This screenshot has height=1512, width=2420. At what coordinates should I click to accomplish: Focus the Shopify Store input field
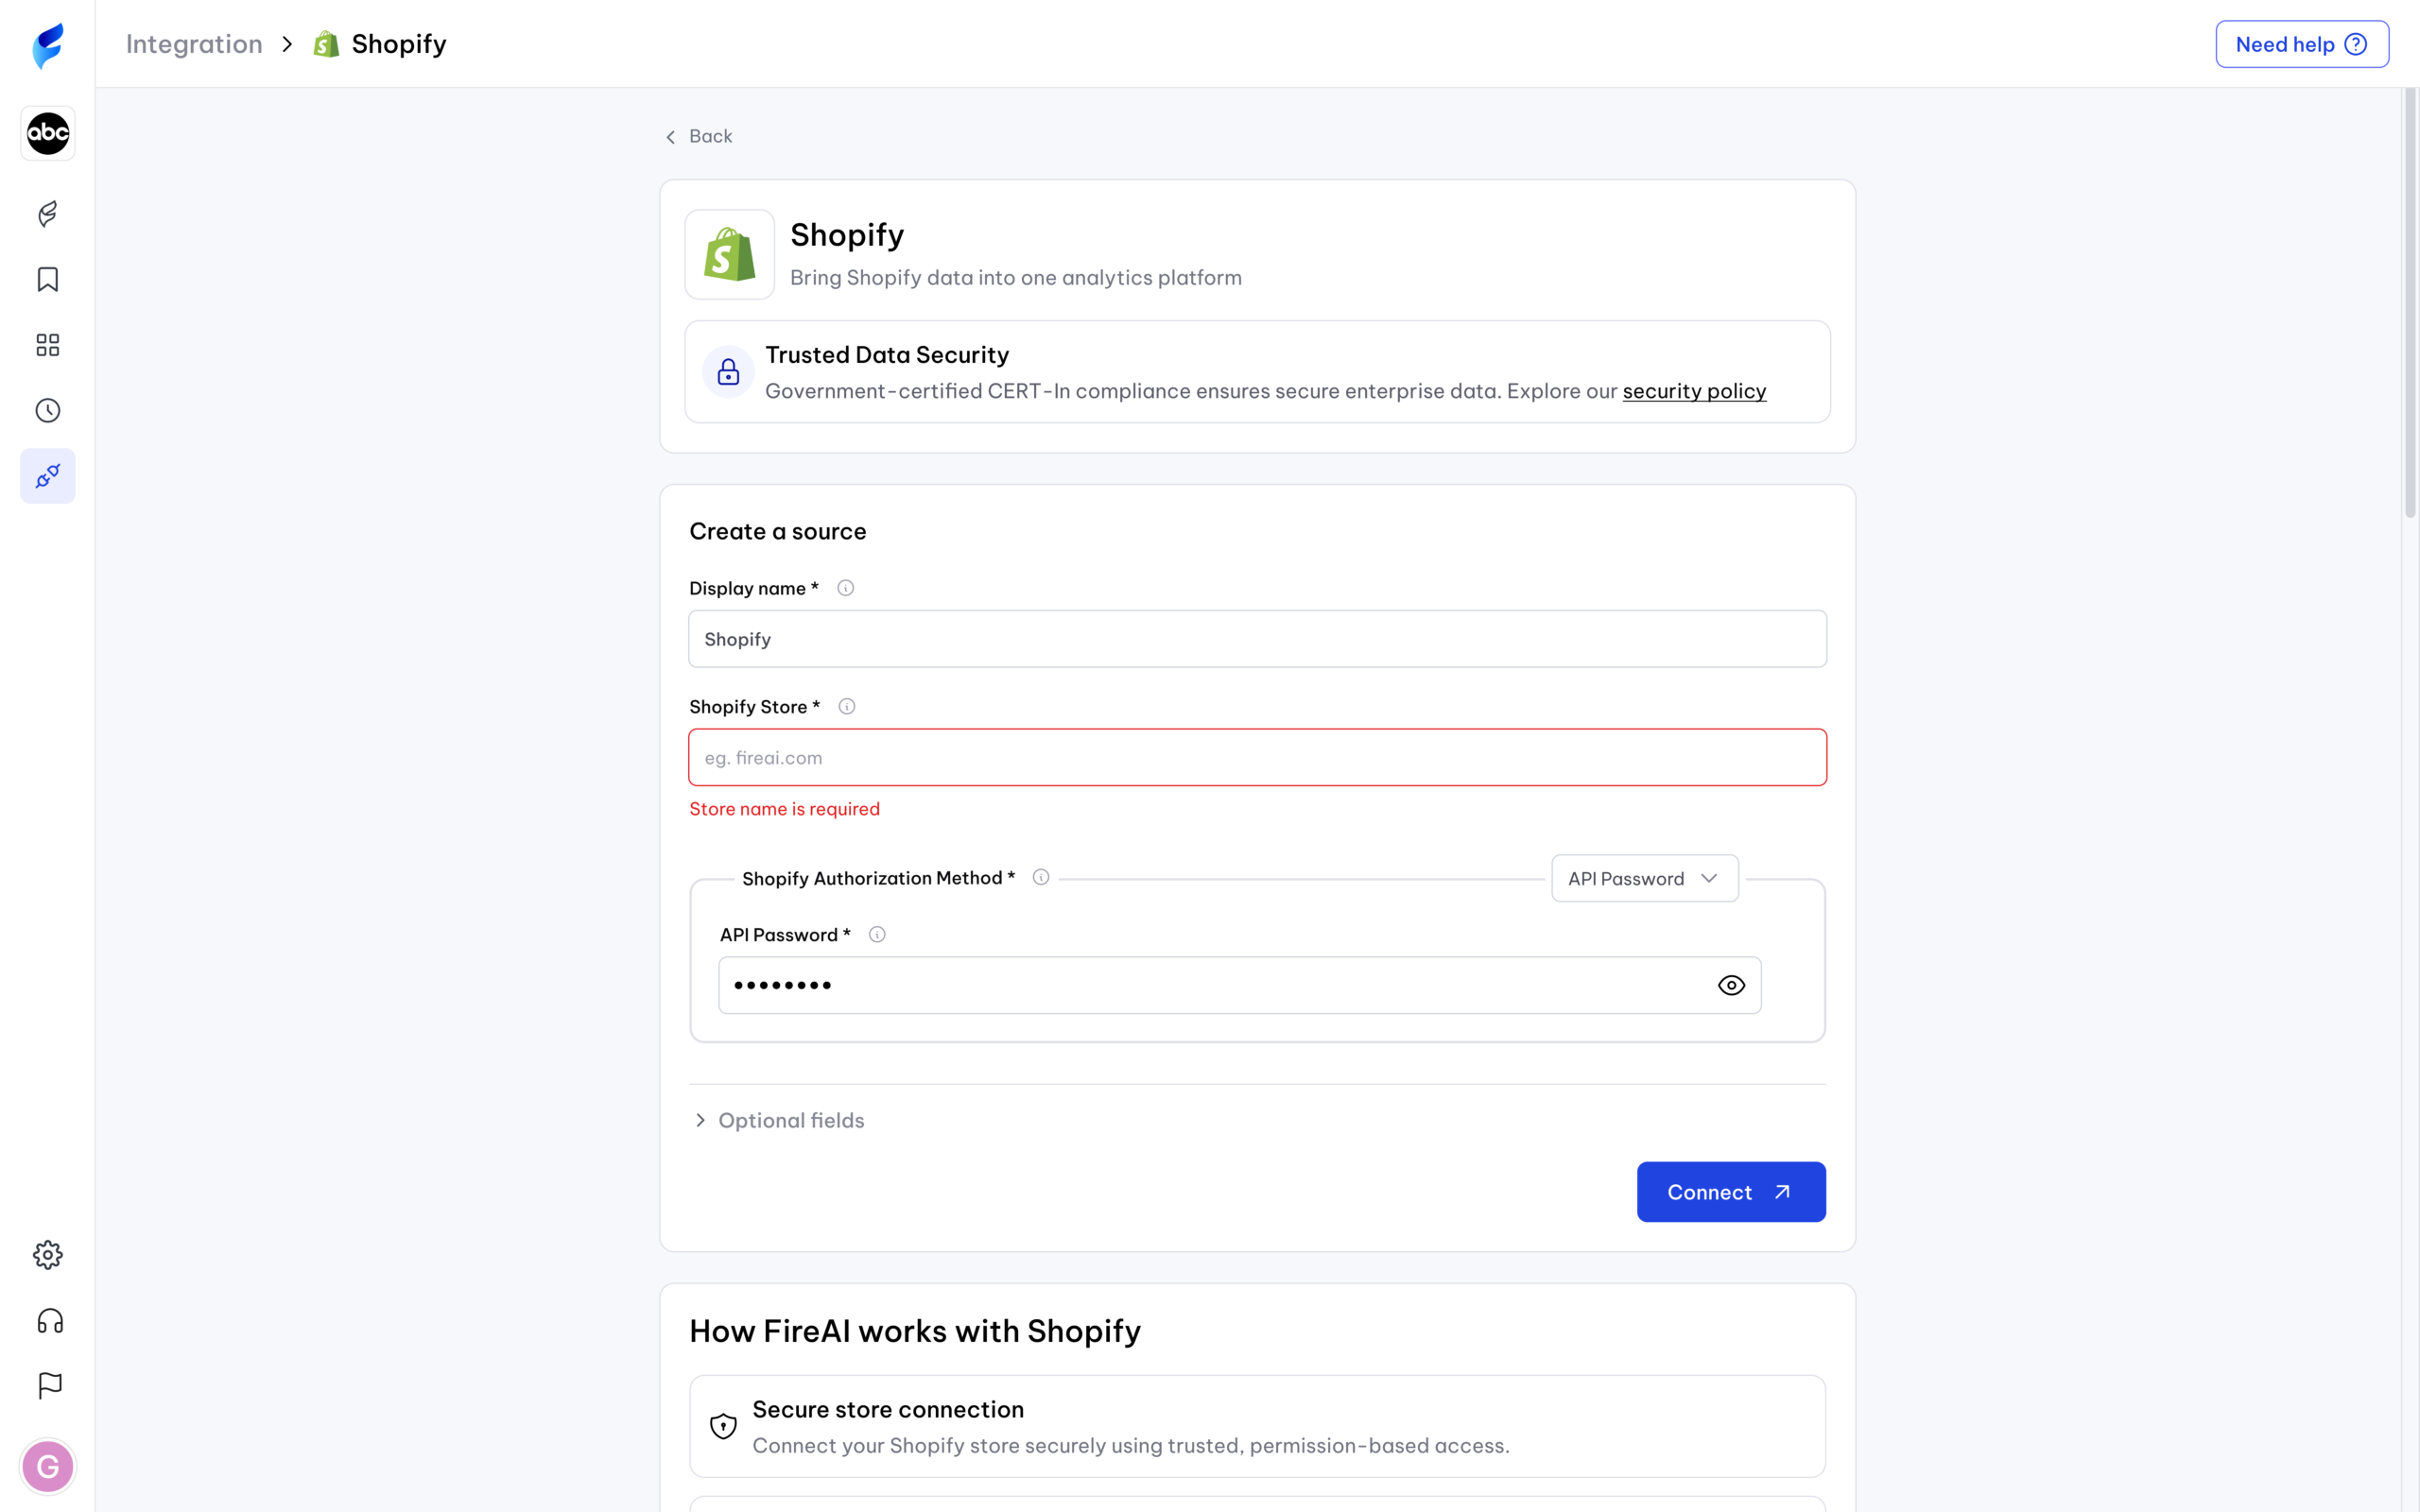(x=1257, y=758)
